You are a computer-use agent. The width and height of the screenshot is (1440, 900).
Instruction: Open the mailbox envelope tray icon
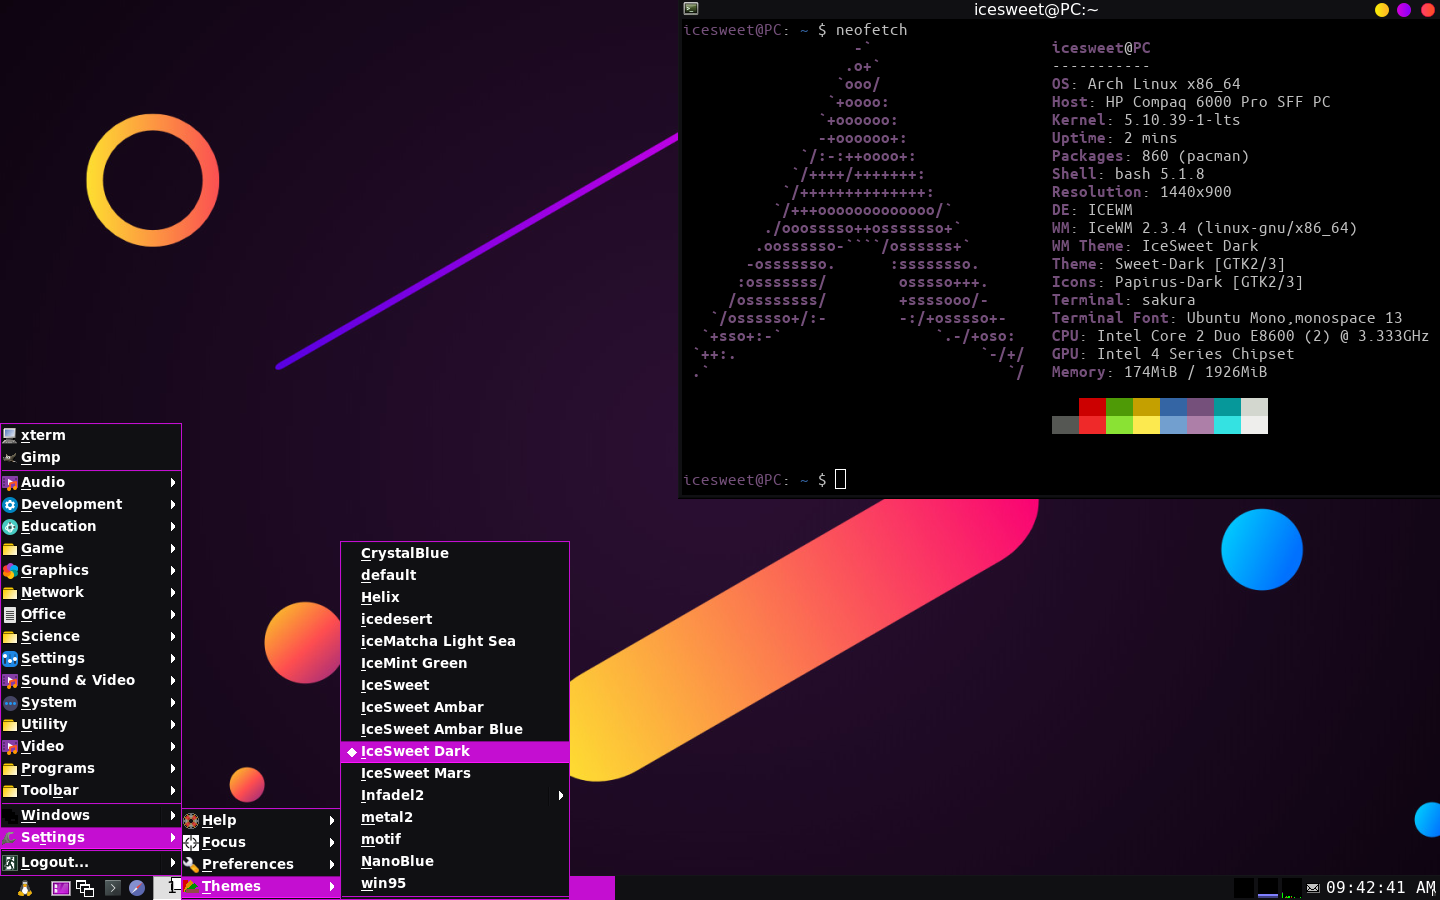tap(1313, 888)
